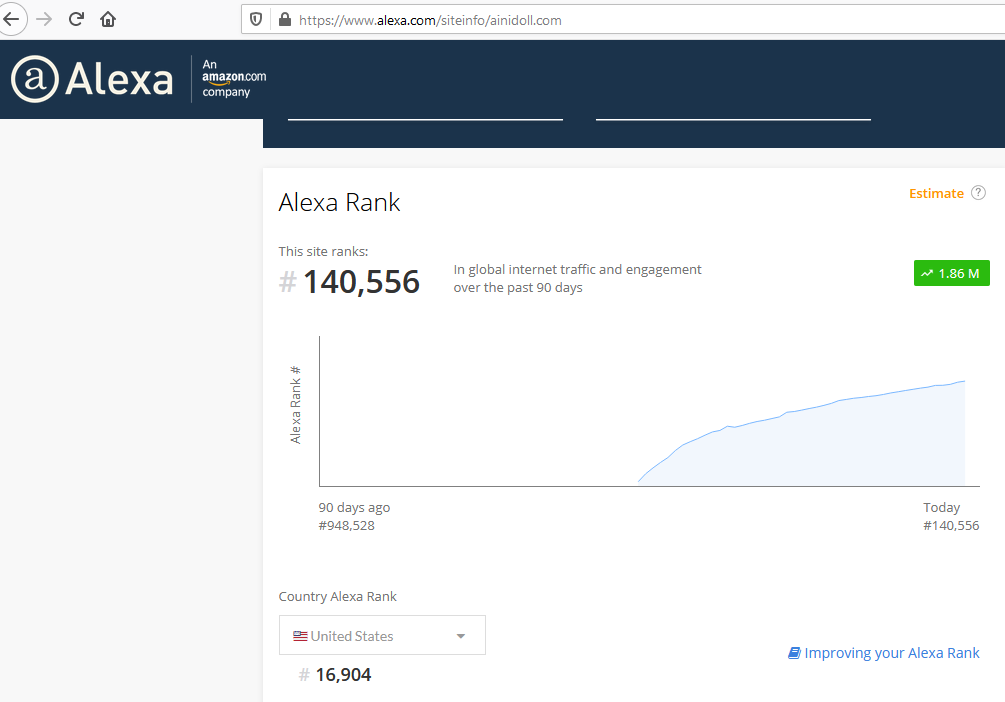Click the rank trend chart area
This screenshot has width=1005, height=702.
click(649, 411)
